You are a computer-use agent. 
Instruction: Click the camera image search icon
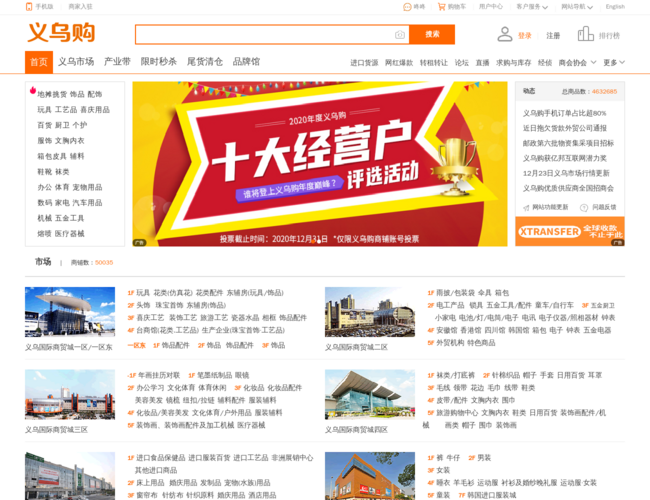(400, 35)
